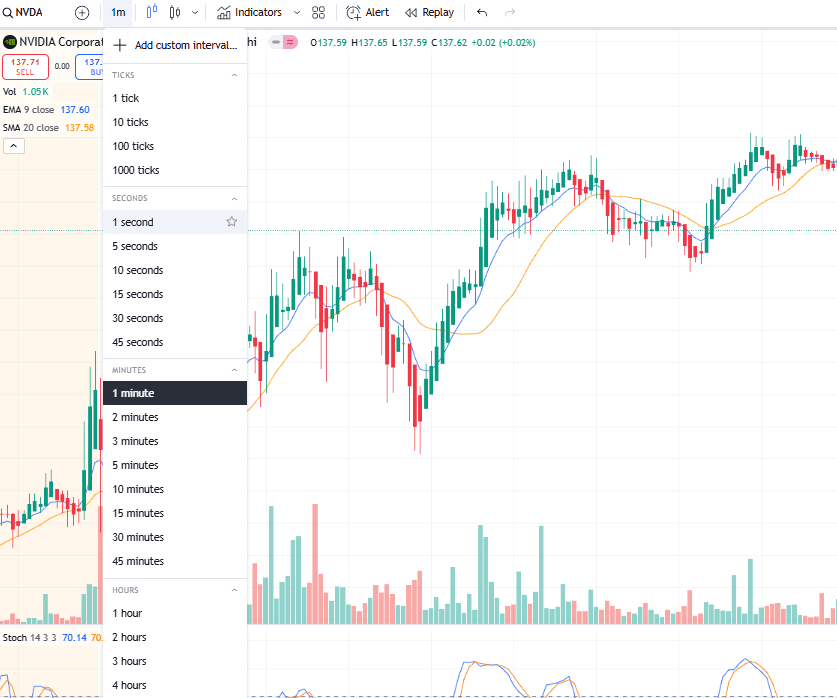Click the compare or add symbol plus icon

pyautogui.click(x=82, y=13)
